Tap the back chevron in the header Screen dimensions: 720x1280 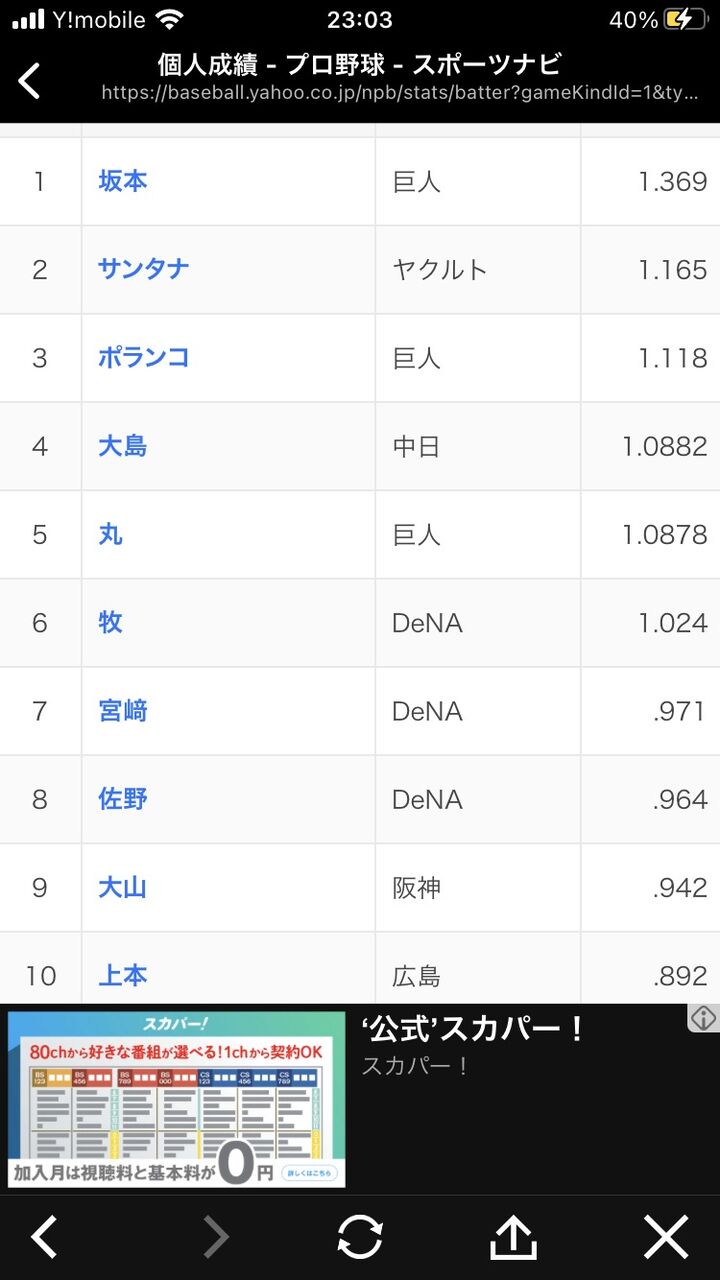coord(30,81)
